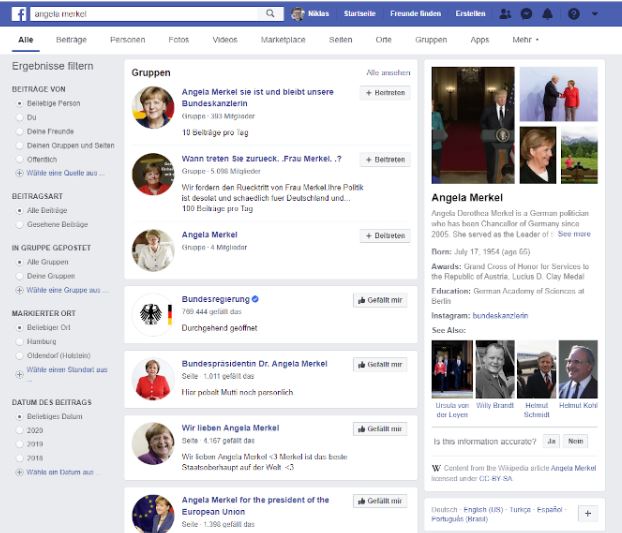
Task: Click the search magnifier icon
Action: coord(270,13)
